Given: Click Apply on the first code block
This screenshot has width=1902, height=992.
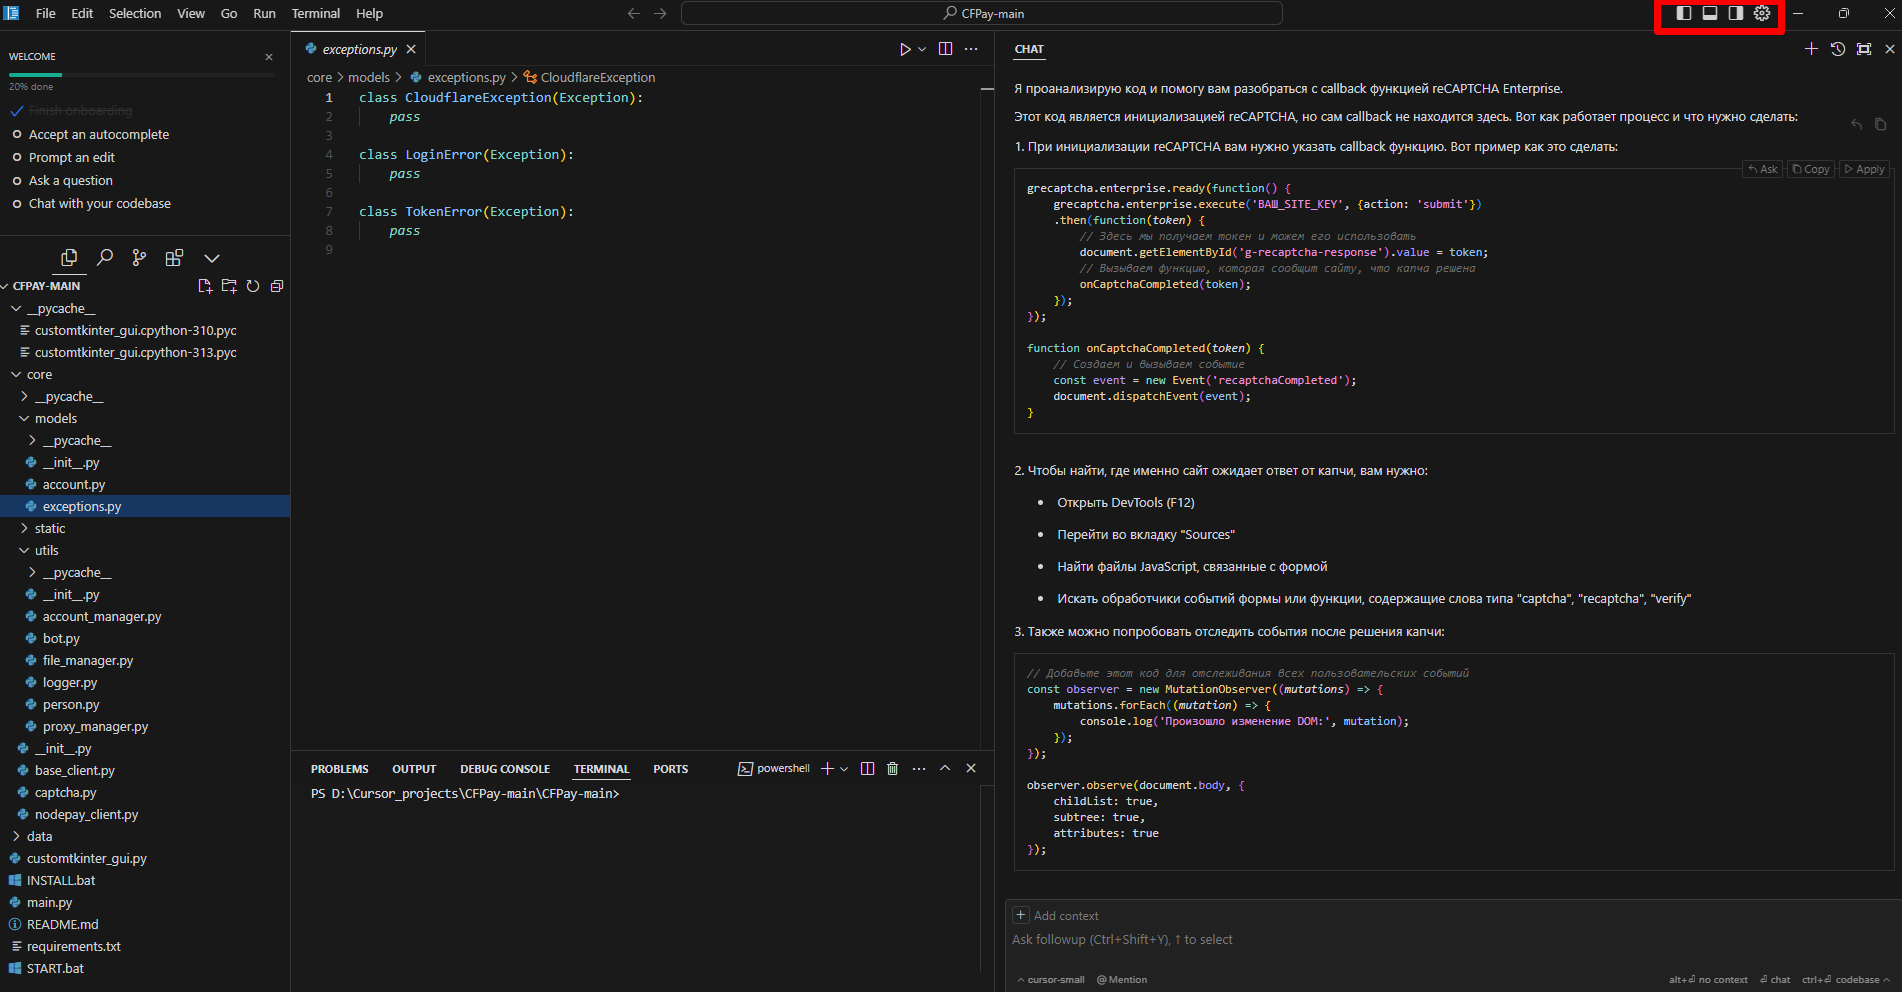Looking at the screenshot, I should [1865, 169].
